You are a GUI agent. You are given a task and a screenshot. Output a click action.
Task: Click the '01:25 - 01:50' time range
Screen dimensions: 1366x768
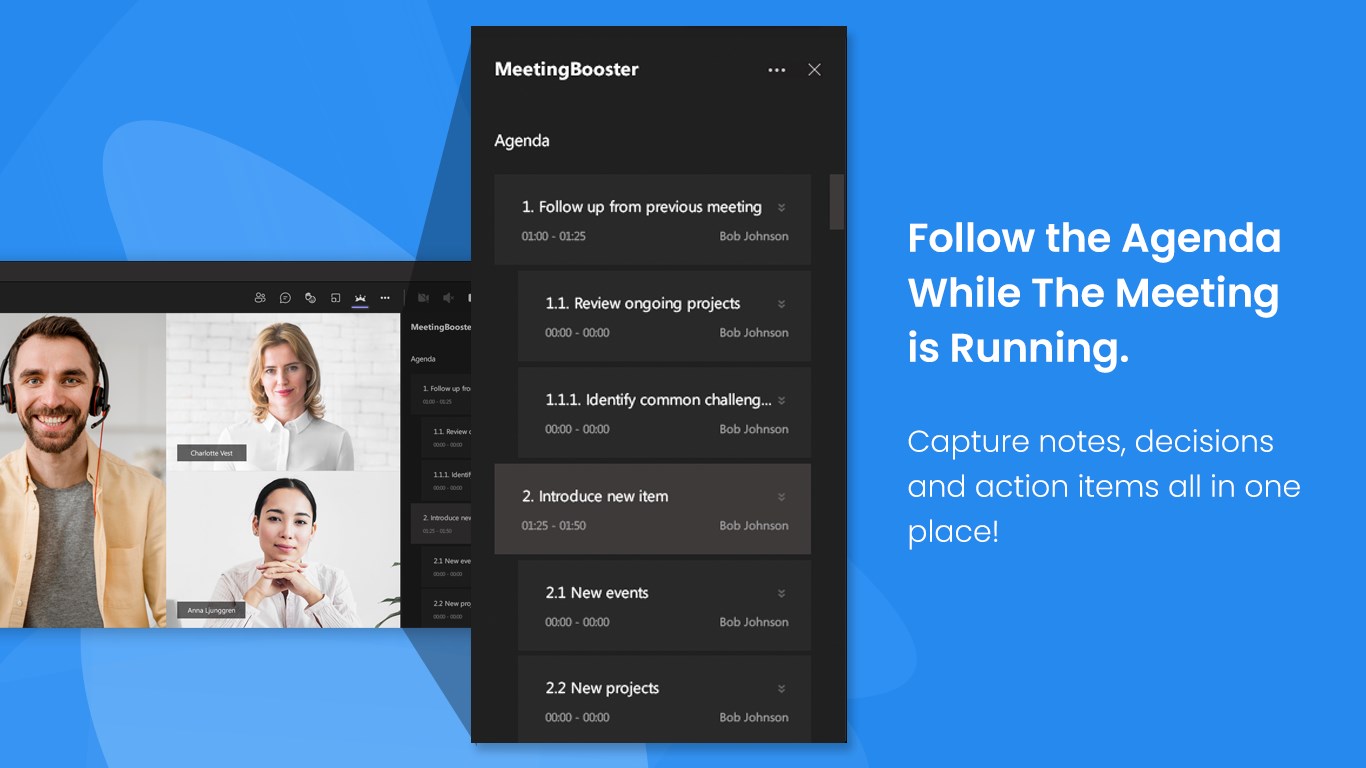click(554, 526)
